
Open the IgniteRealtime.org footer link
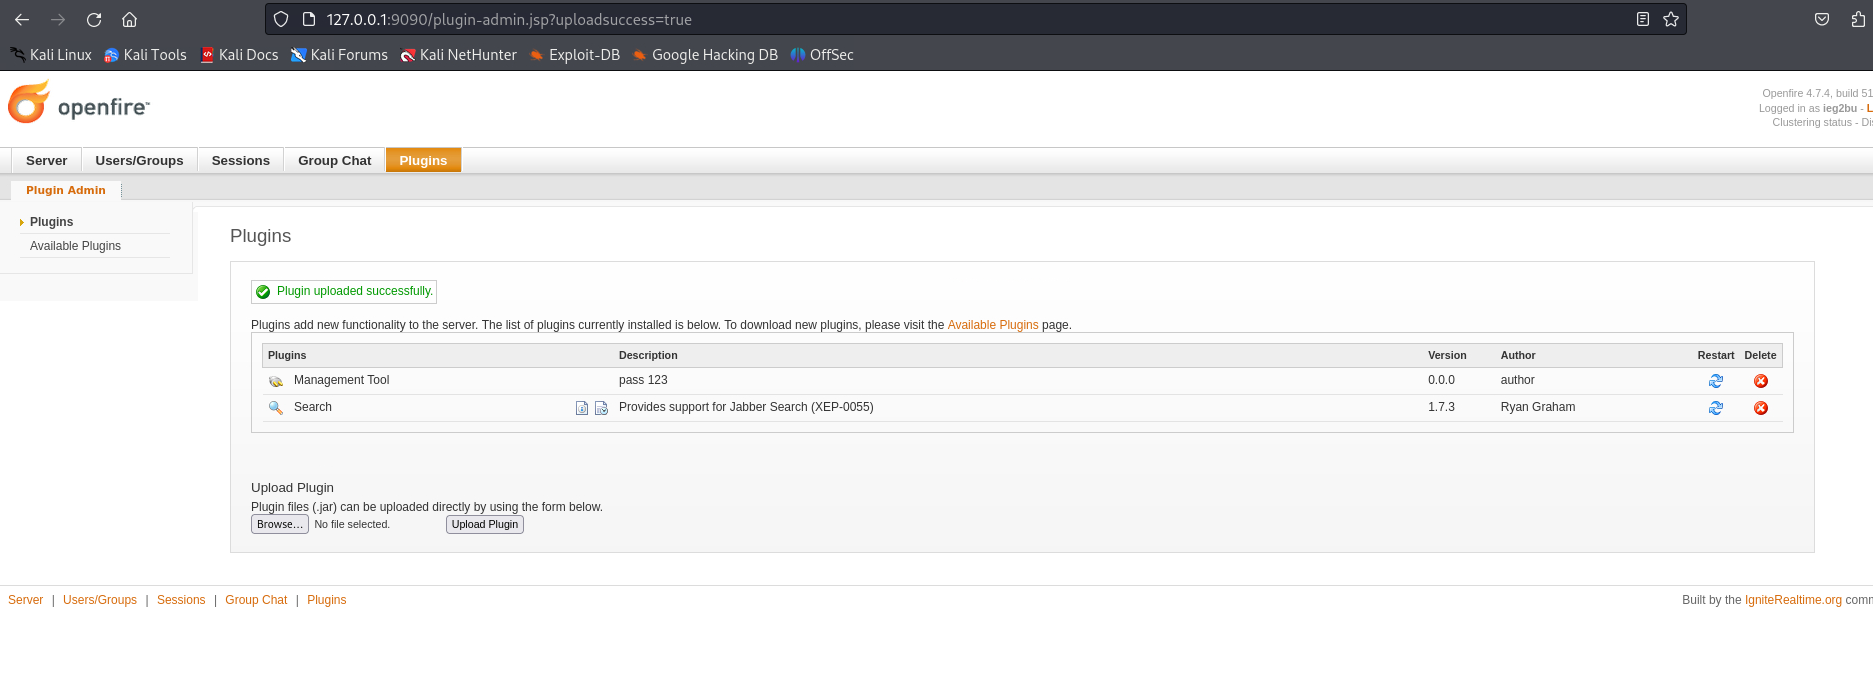click(1793, 600)
